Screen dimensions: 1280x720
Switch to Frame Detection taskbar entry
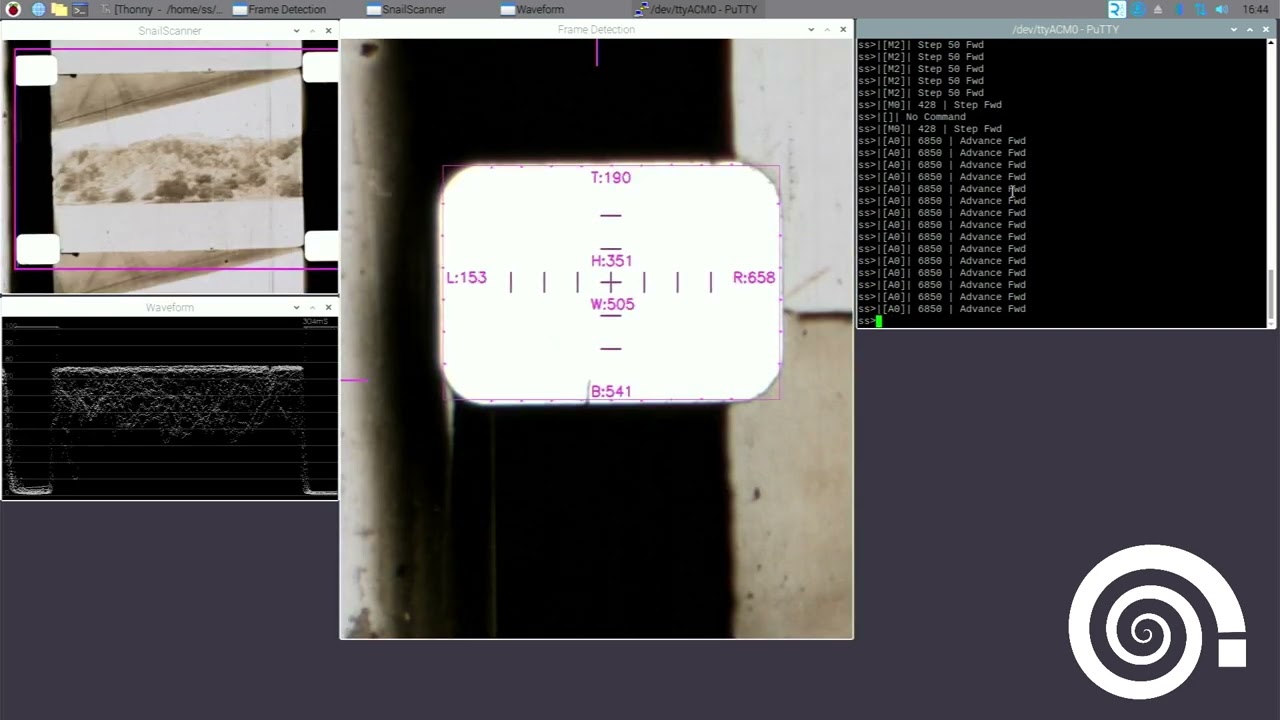279,9
